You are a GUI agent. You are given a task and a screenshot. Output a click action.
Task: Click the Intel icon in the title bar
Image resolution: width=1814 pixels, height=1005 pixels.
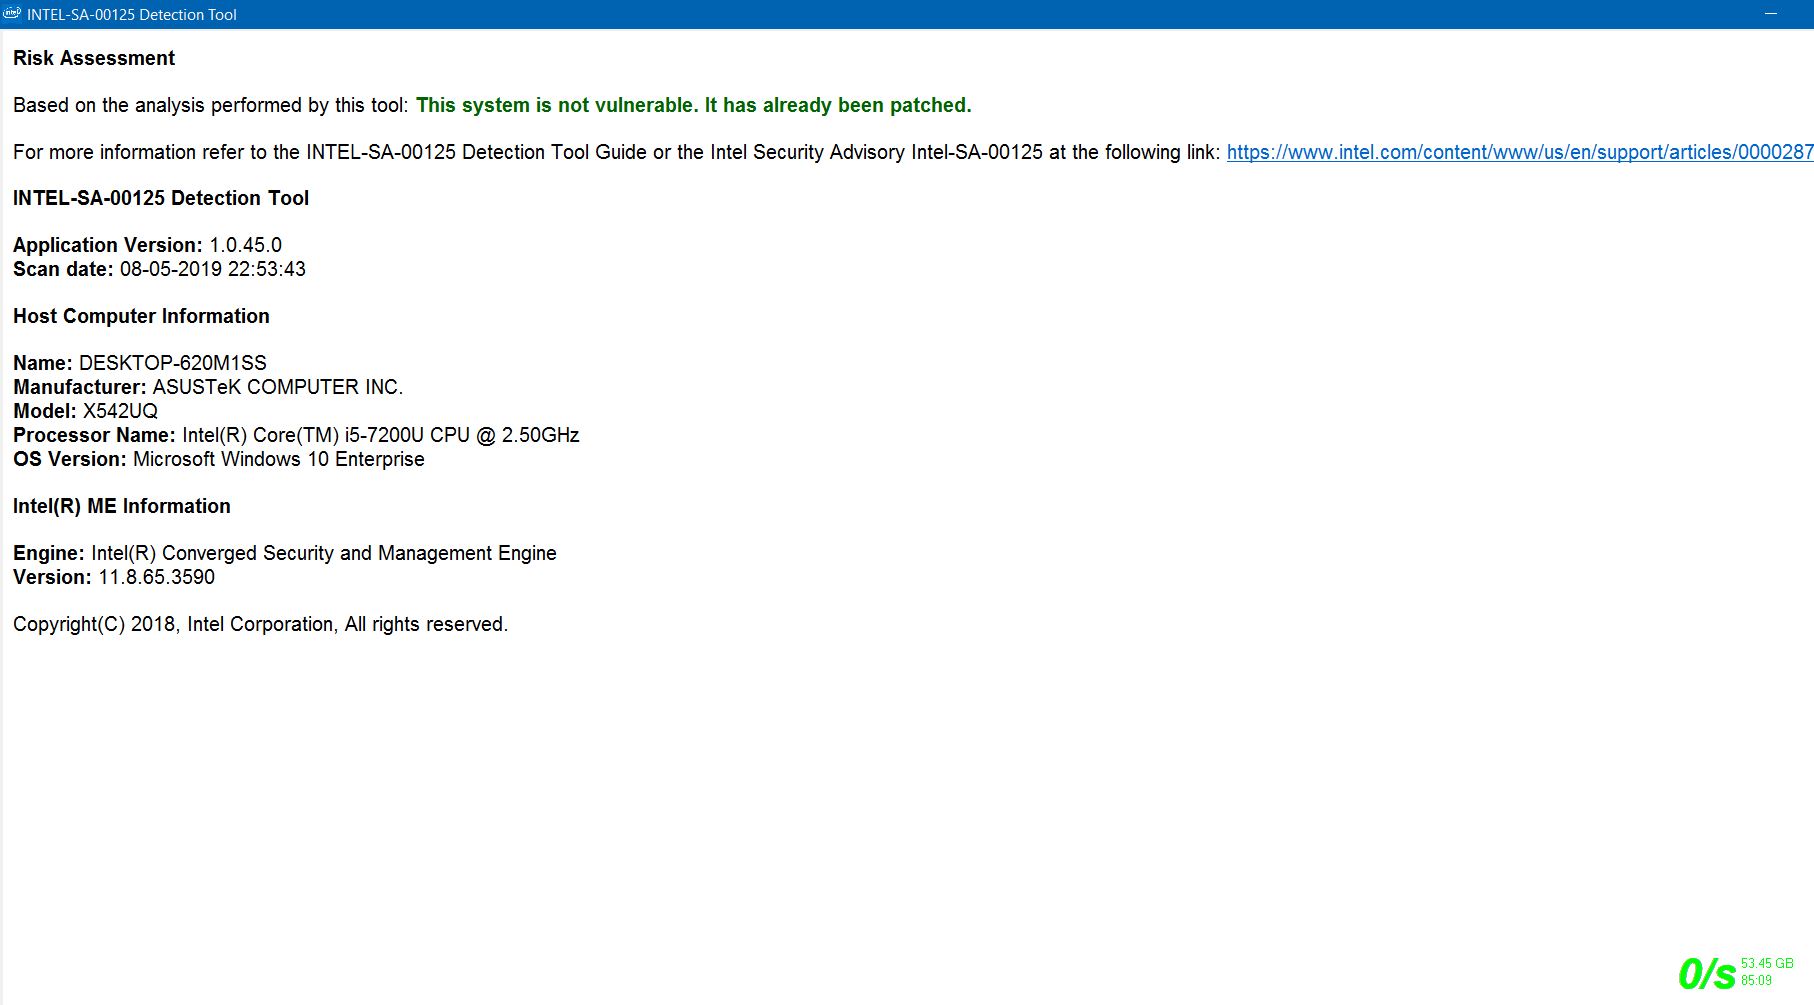click(12, 14)
